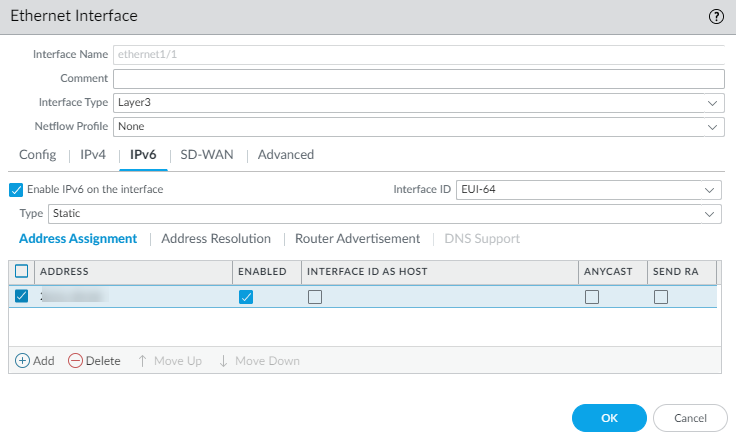The width and height of the screenshot is (736, 445).
Task: Click the Move Up arrow icon
Action: click(143, 361)
